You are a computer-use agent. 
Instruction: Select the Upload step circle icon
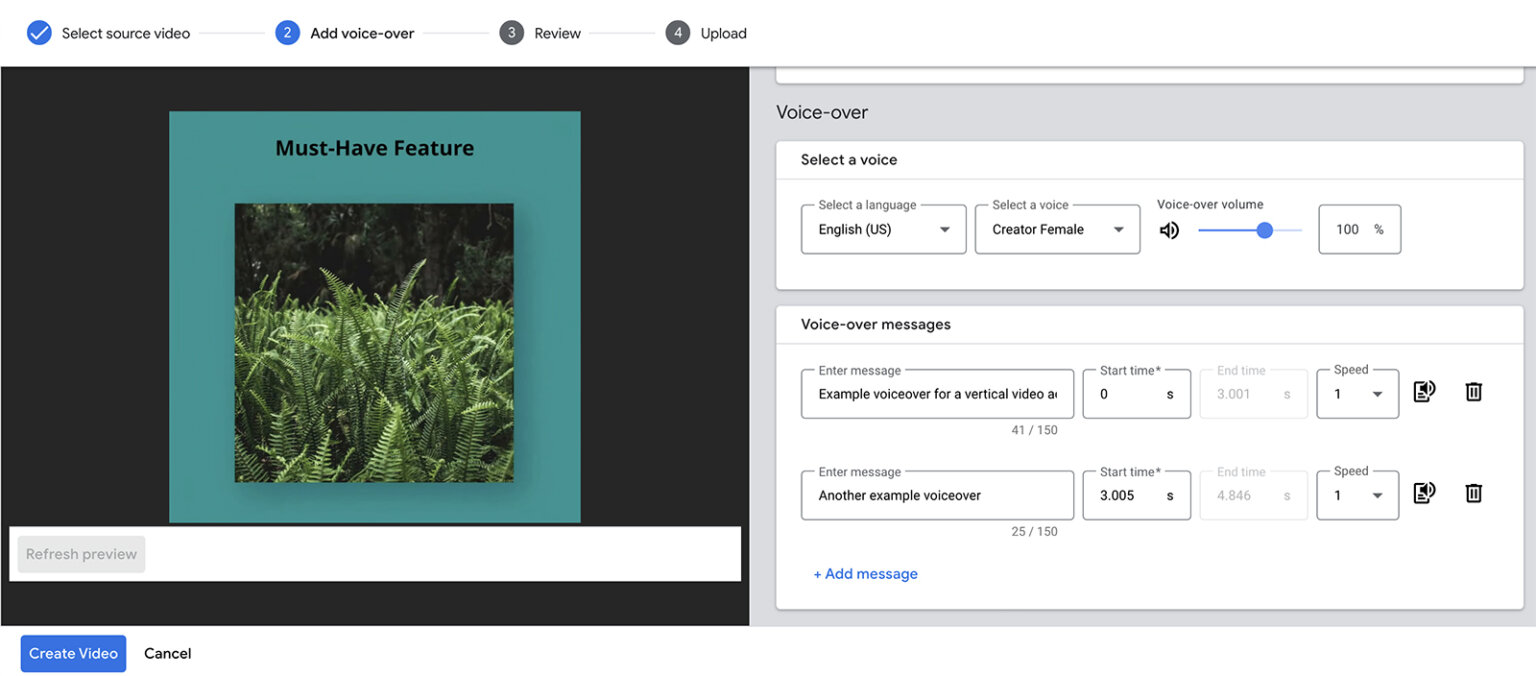[677, 32]
